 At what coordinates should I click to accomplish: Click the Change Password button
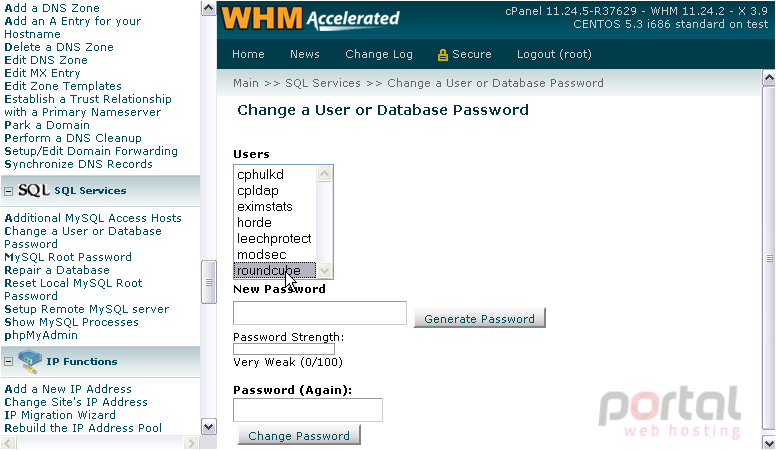pyautogui.click(x=299, y=435)
